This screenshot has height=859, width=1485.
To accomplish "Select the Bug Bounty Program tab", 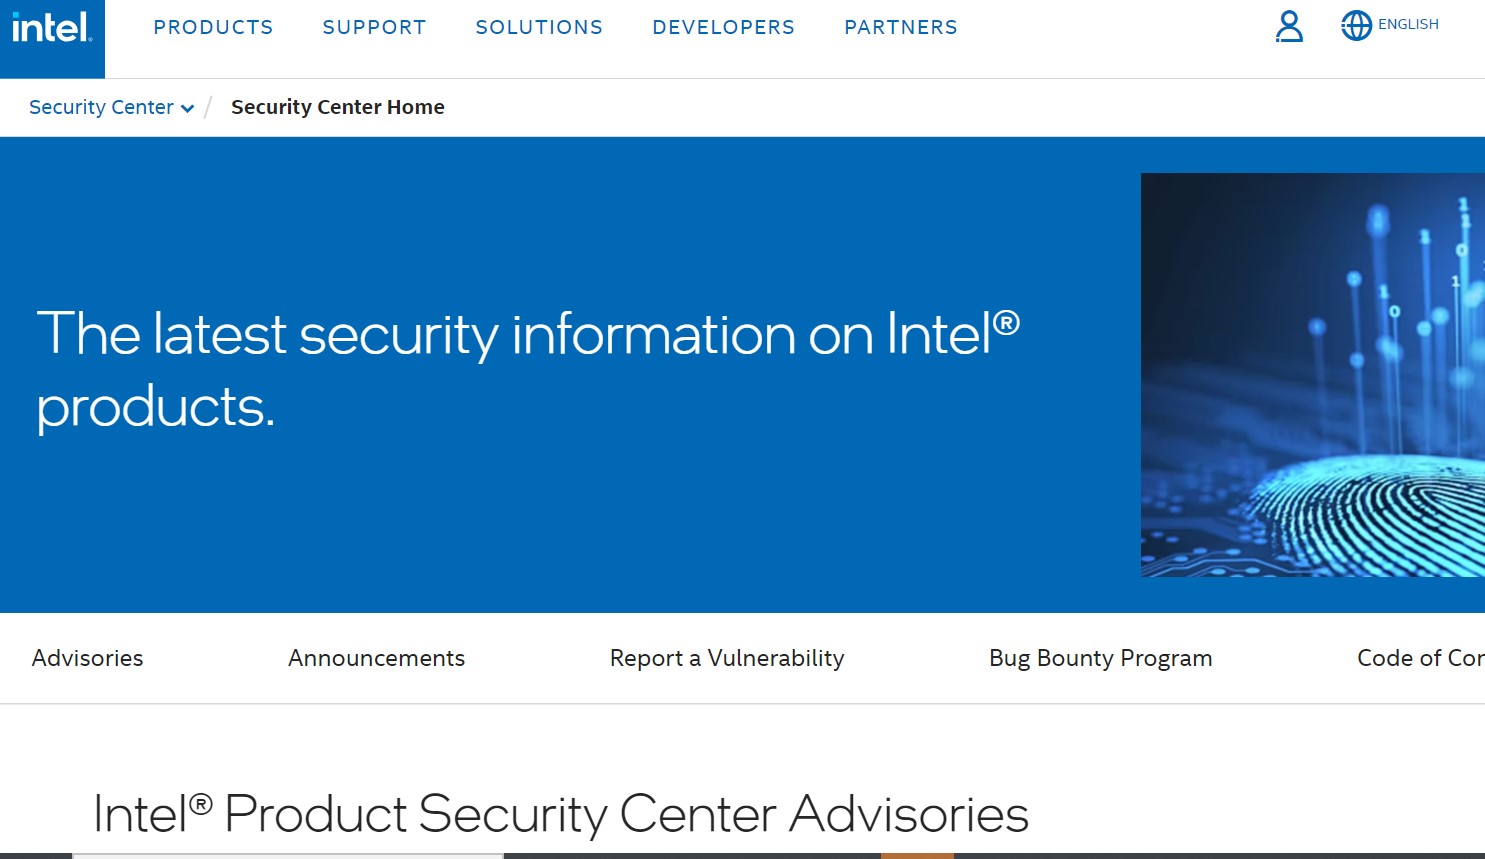I will pos(1100,658).
